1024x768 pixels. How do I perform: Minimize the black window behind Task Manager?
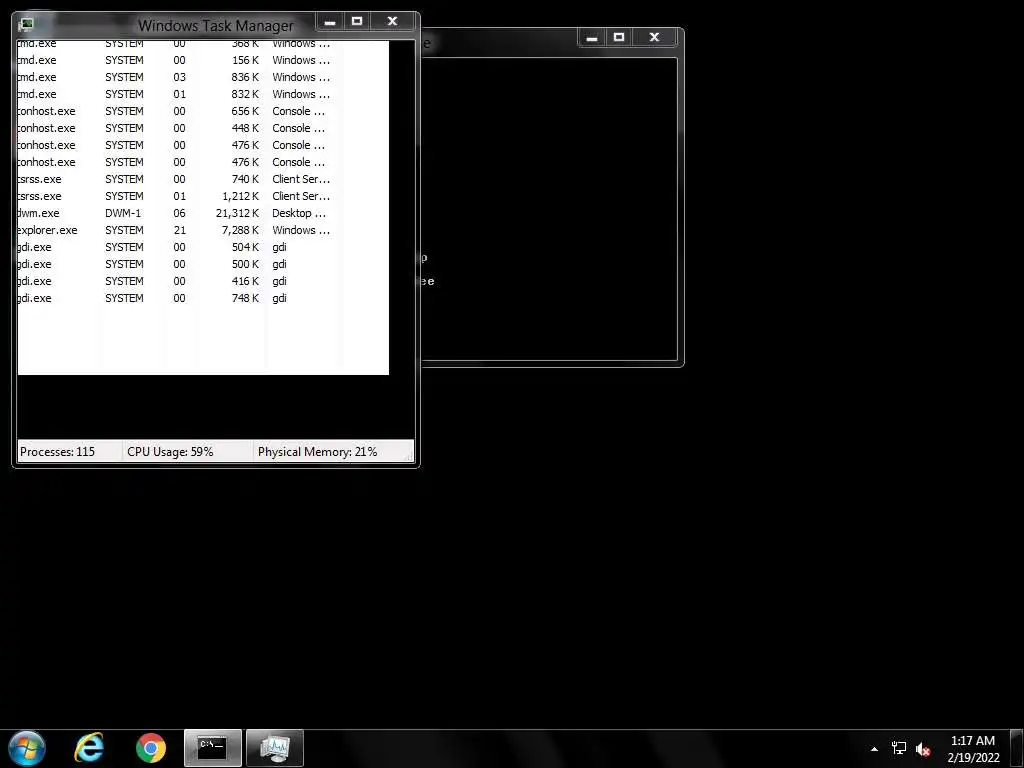click(592, 38)
